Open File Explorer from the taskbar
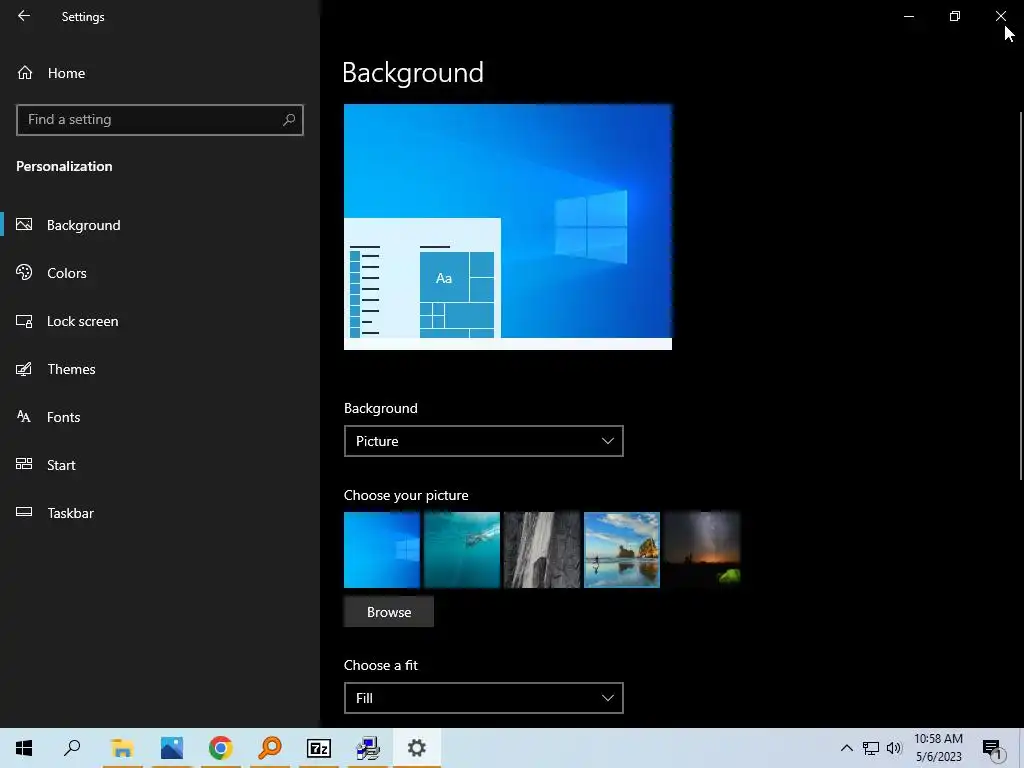This screenshot has width=1024, height=768. coord(122,748)
